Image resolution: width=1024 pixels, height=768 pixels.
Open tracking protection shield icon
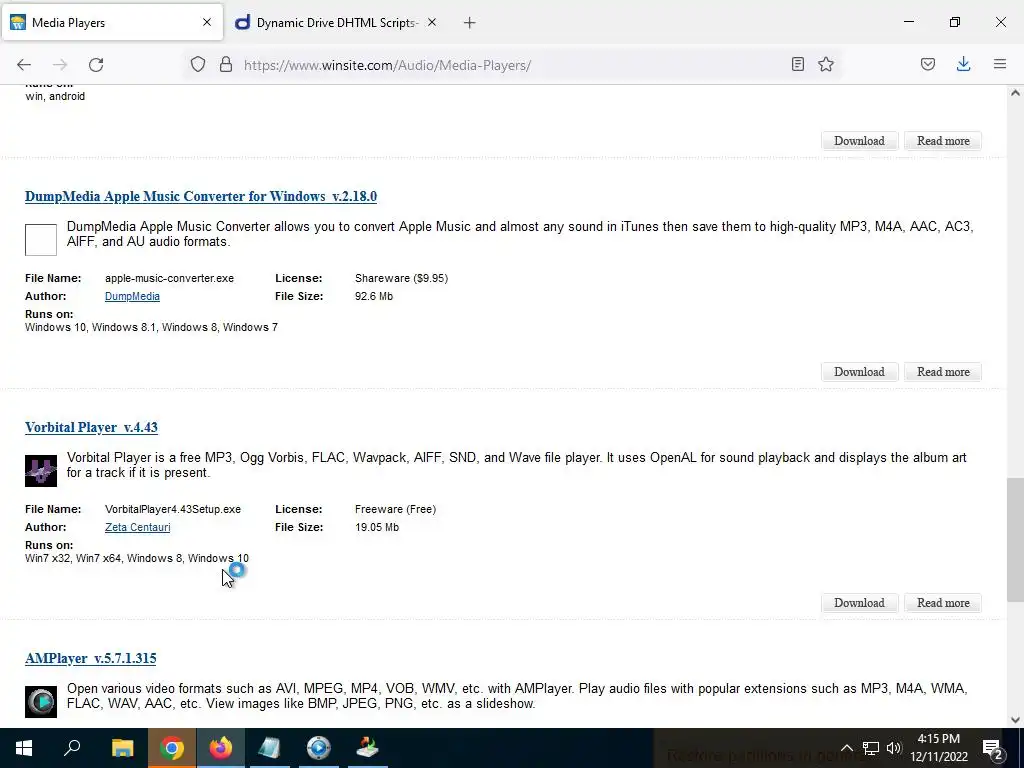coord(198,65)
